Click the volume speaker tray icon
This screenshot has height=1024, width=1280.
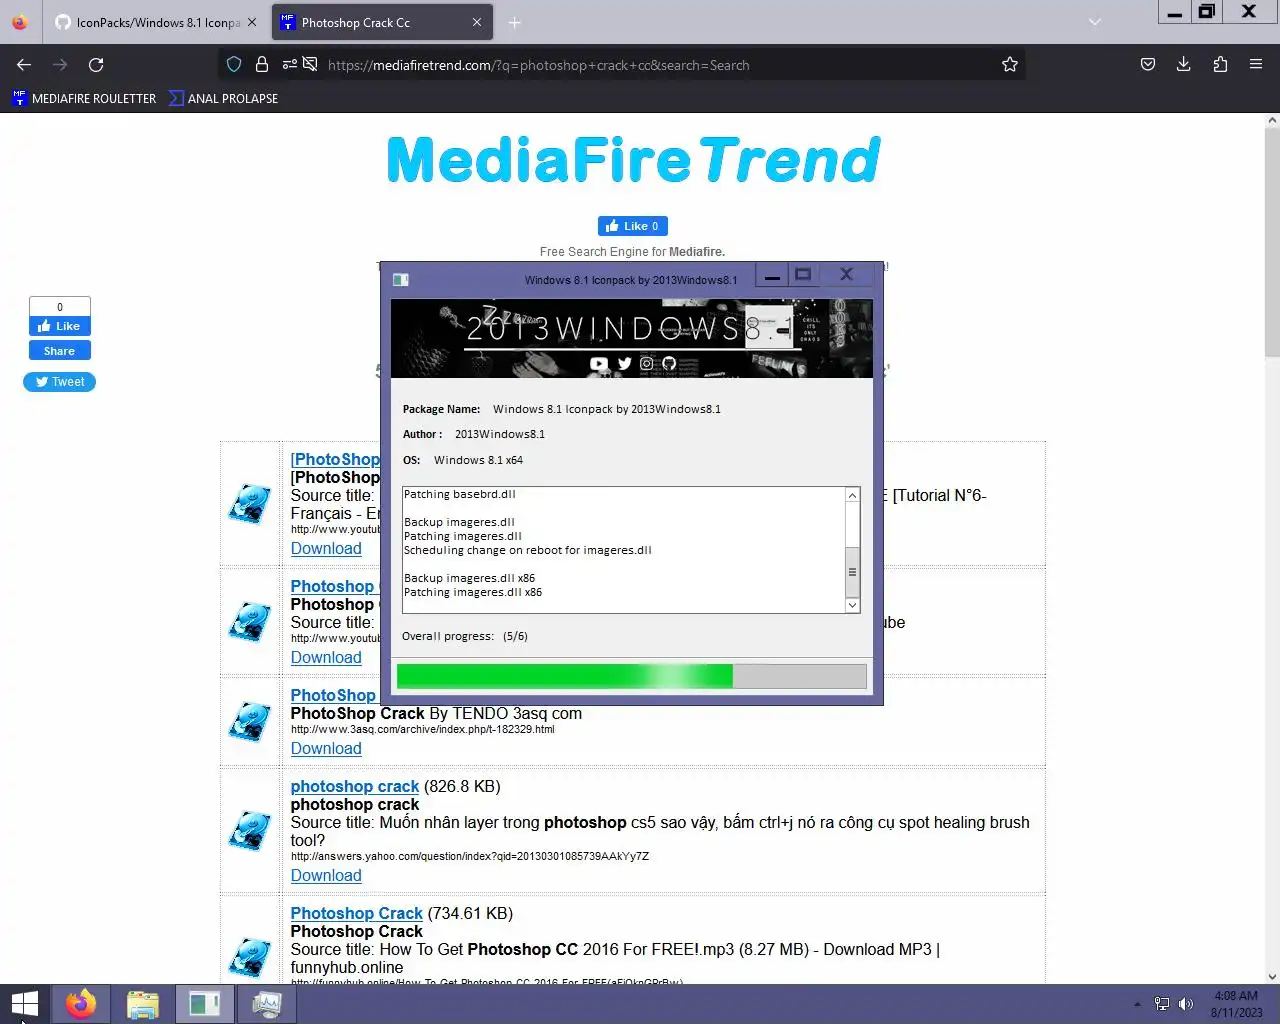[1186, 1004]
